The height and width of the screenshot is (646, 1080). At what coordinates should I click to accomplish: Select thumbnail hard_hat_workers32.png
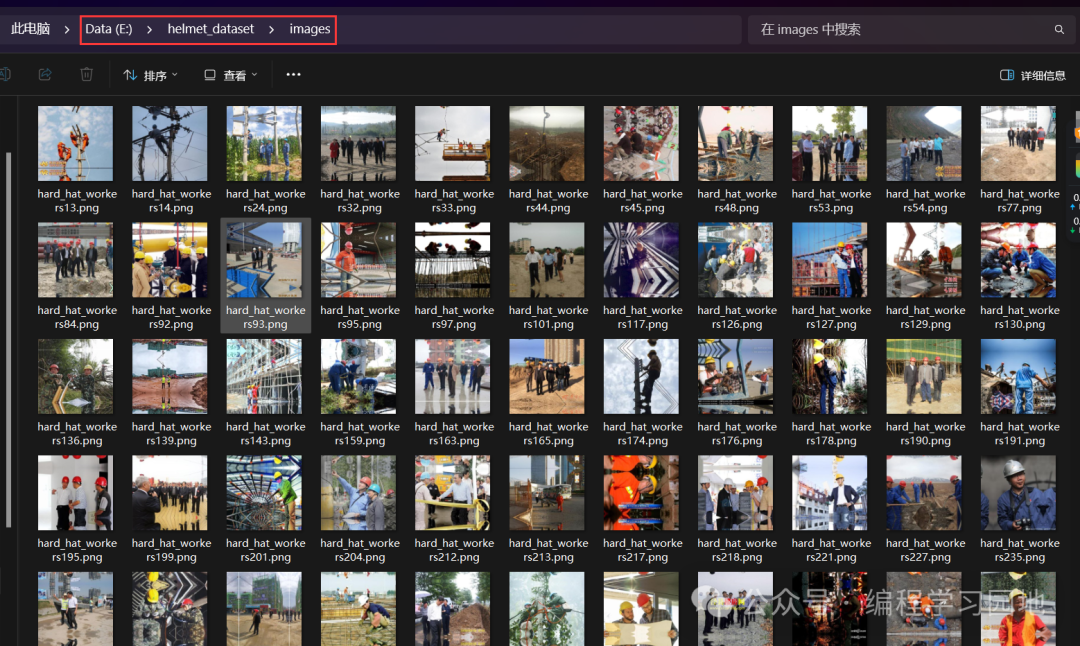(358, 143)
